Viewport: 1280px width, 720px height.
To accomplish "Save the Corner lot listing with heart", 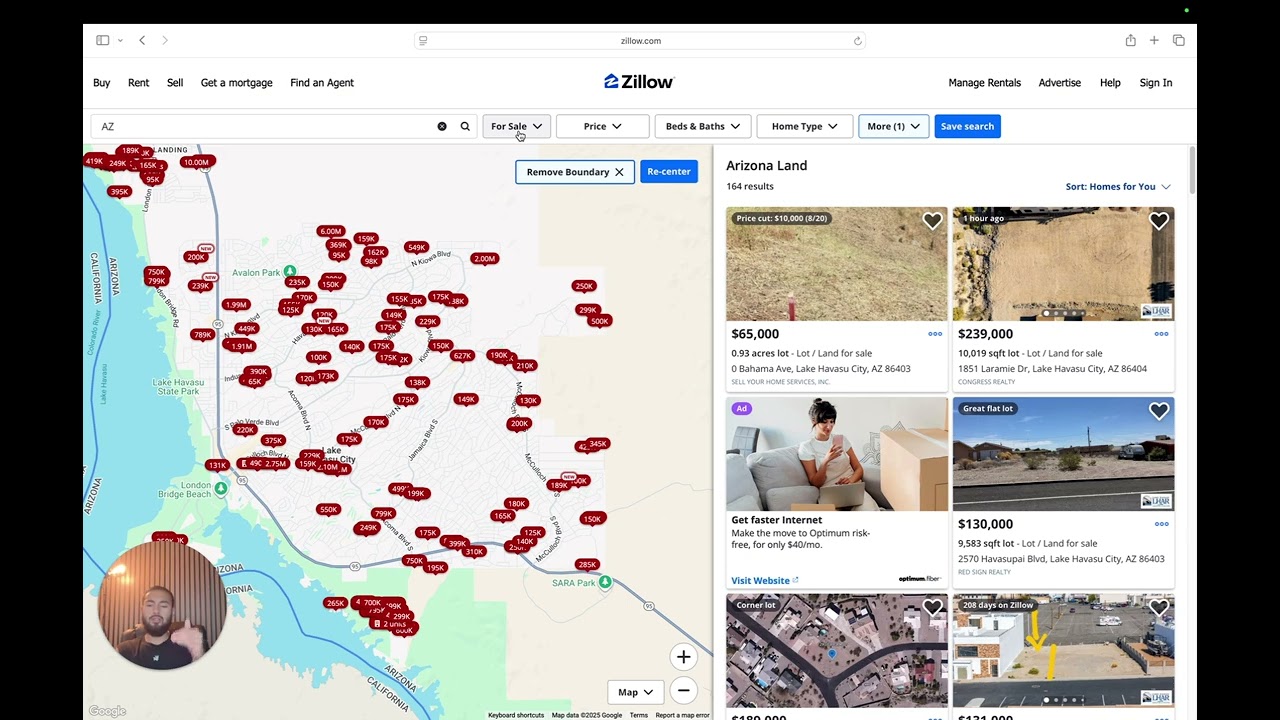I will tap(932, 607).
